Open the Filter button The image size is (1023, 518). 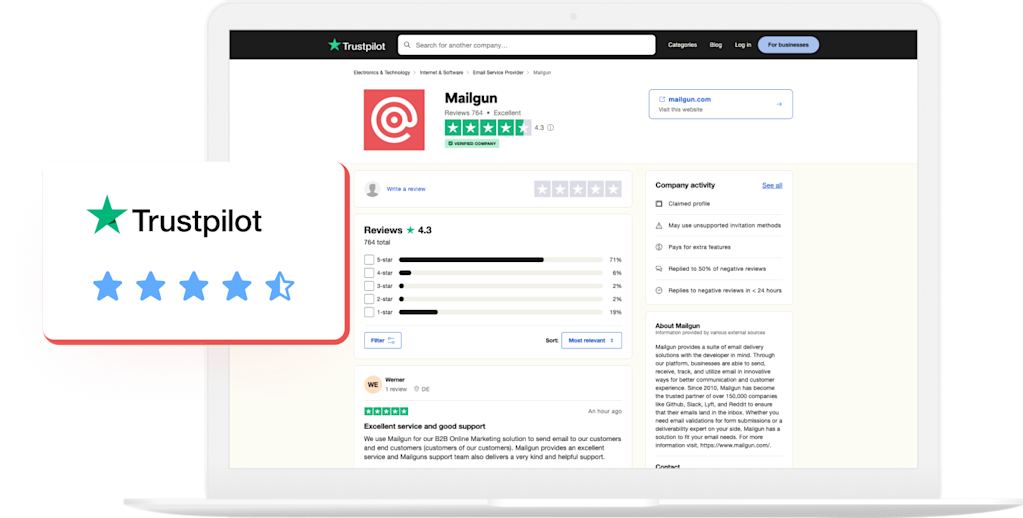coord(383,341)
